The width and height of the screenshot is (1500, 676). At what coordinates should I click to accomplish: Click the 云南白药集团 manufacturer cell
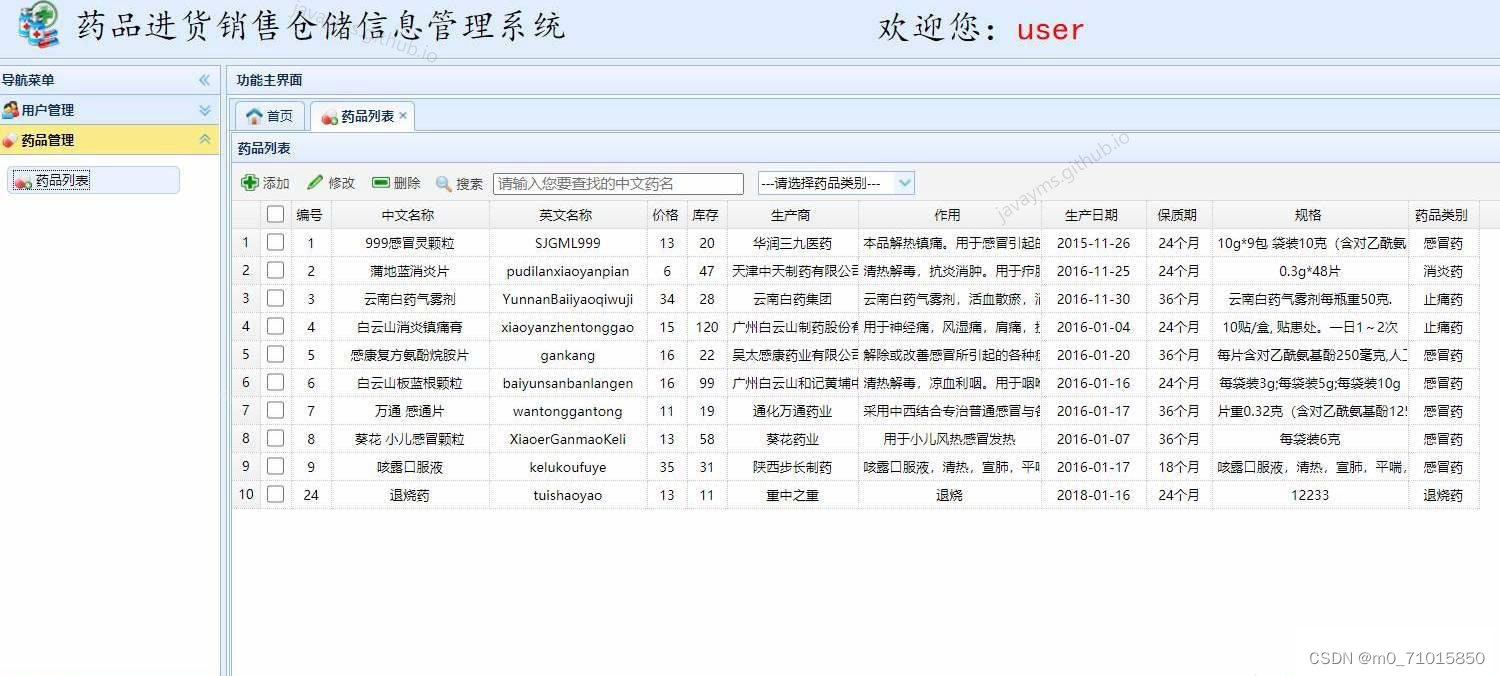coord(792,299)
